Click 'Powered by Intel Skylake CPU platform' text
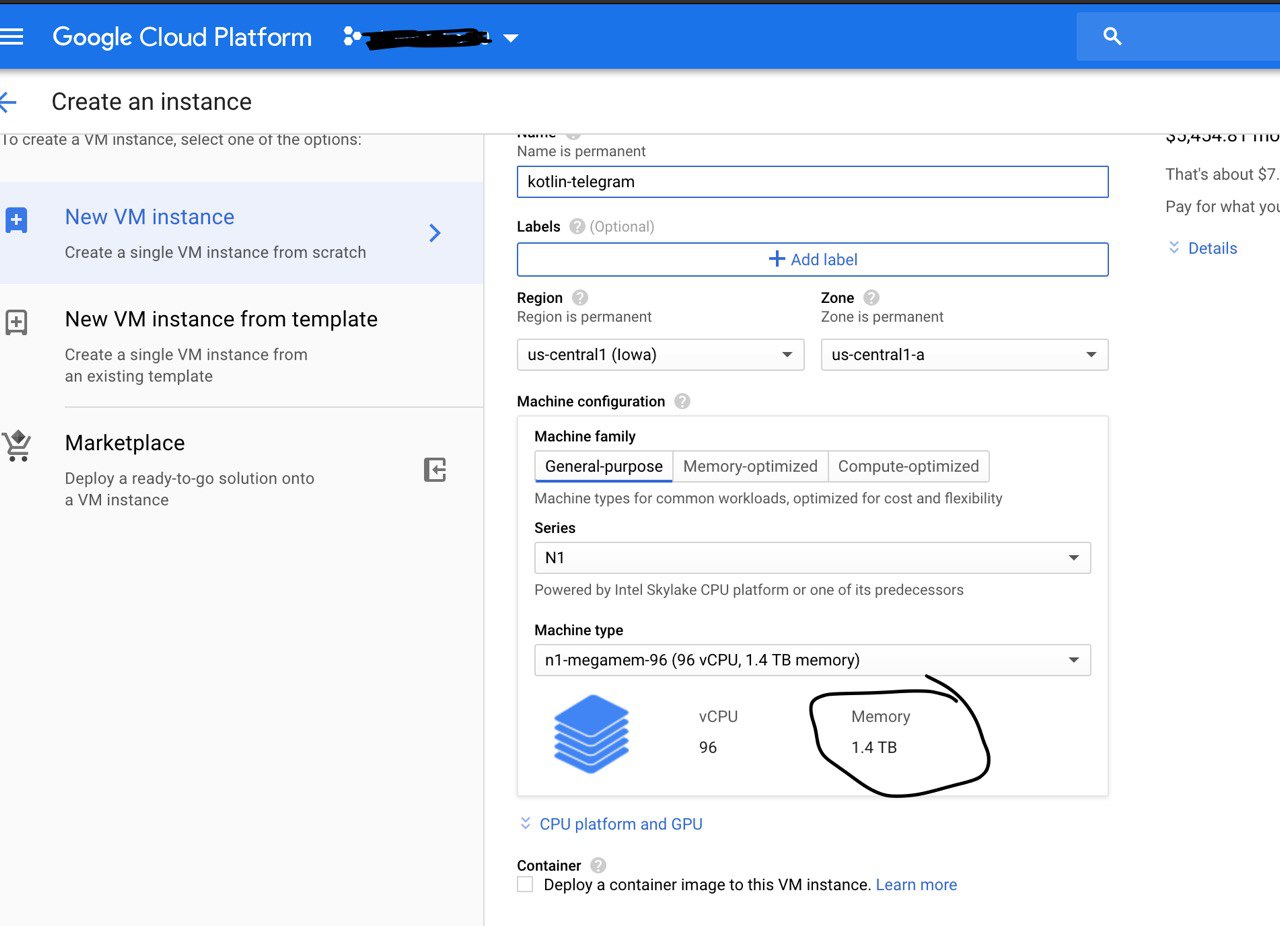Screen dimensions: 1280x926 749,590
